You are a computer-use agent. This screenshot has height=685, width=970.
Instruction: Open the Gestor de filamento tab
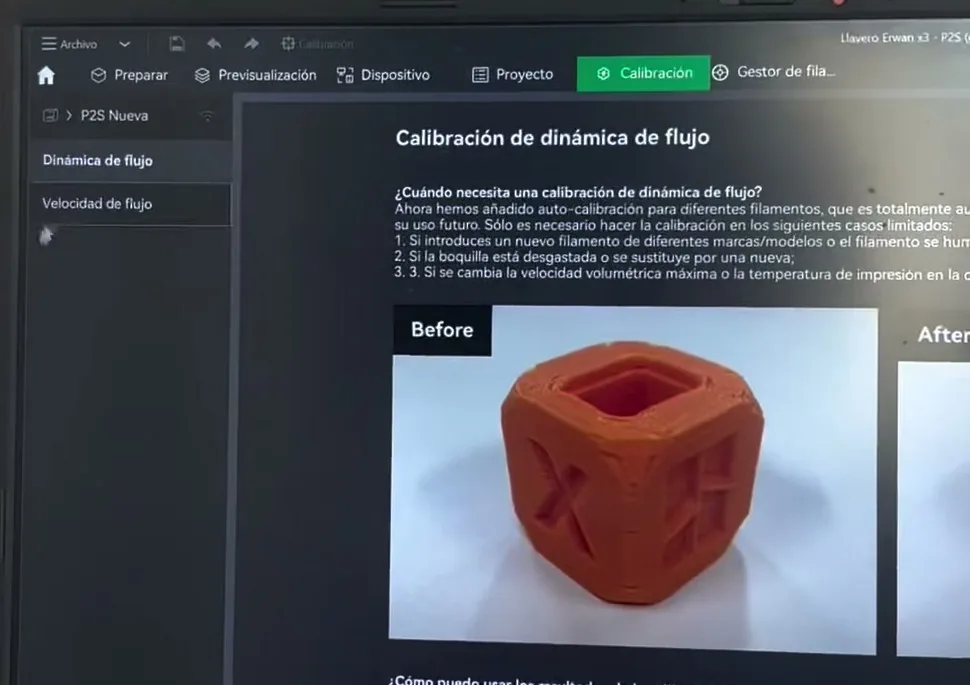[773, 72]
